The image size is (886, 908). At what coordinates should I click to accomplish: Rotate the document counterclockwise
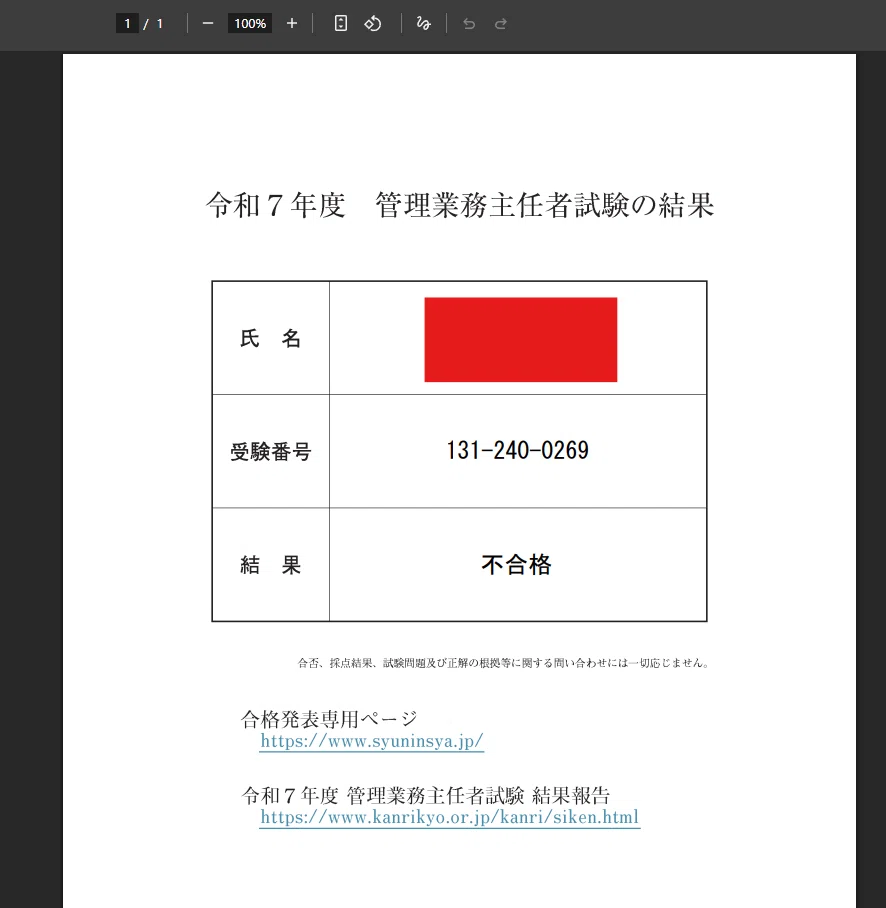(x=372, y=24)
